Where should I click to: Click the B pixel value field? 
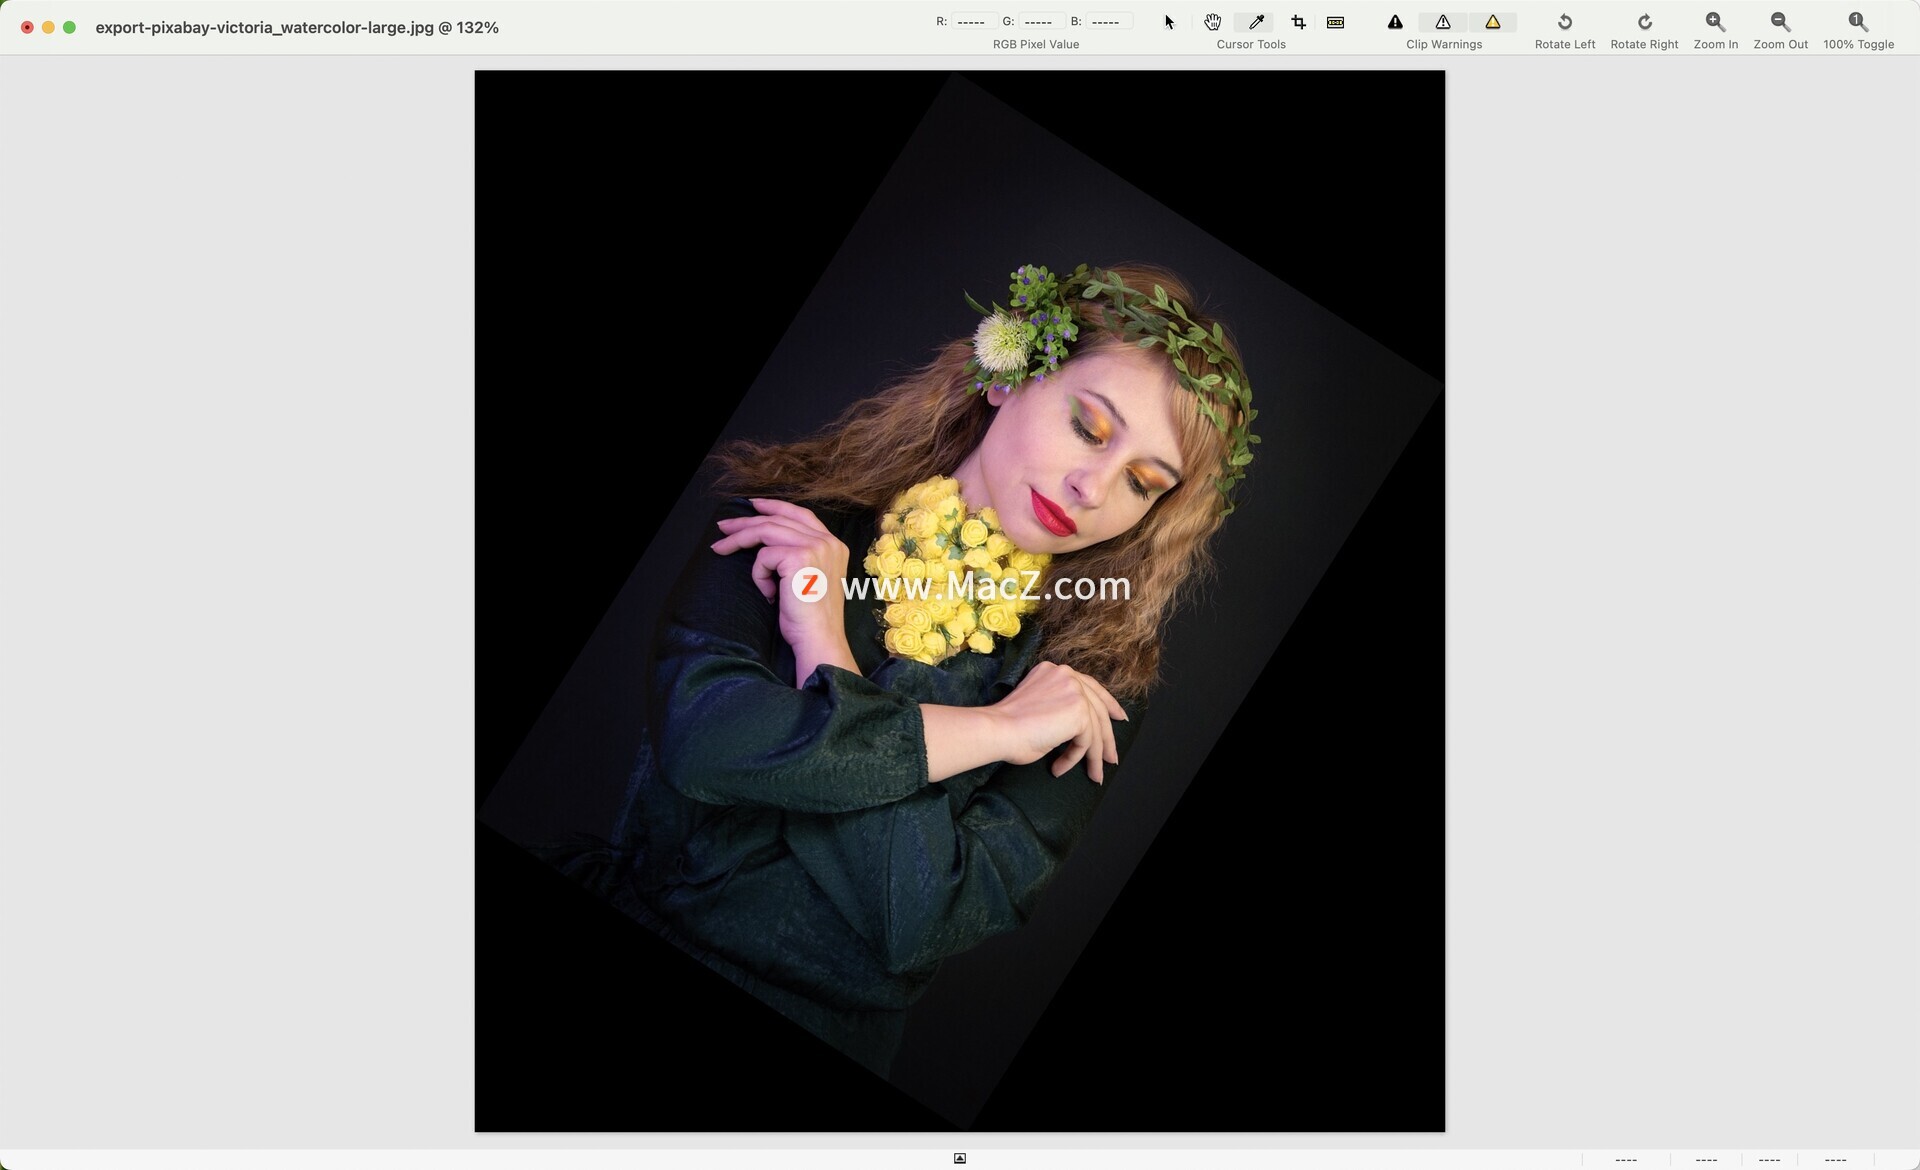pyautogui.click(x=1107, y=21)
